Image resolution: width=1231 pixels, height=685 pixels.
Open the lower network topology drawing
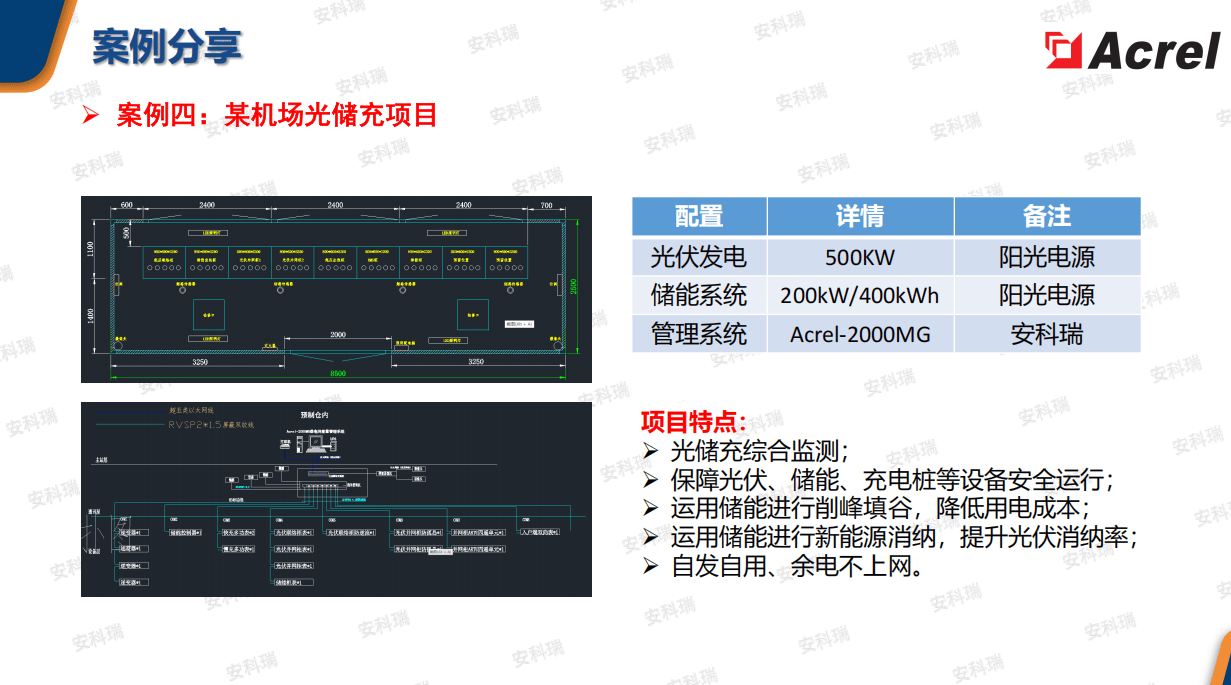point(336,500)
